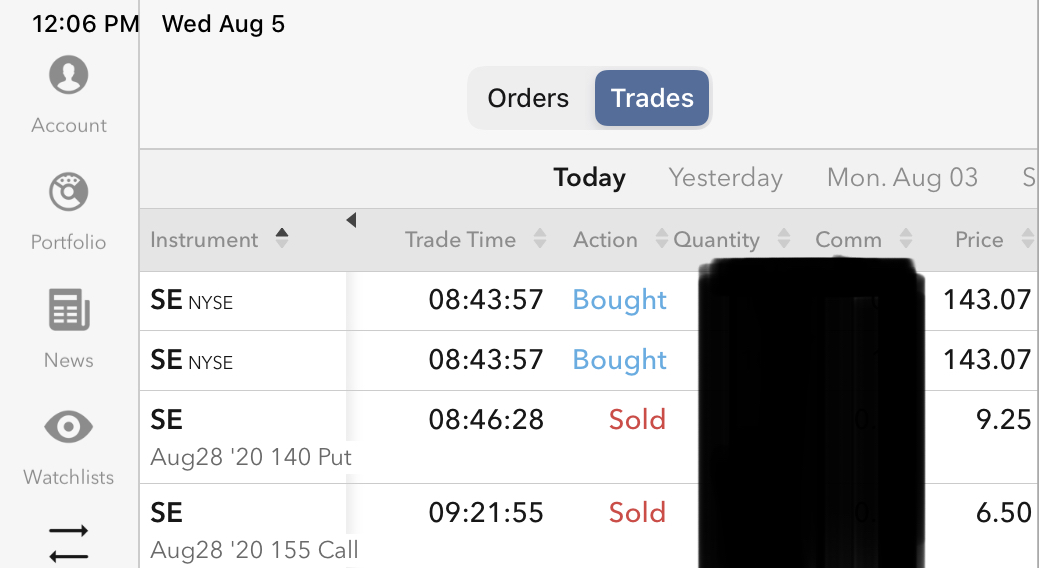Screen dimensions: 1039x568
Task: Select the Trades segment
Action: pos(652,98)
